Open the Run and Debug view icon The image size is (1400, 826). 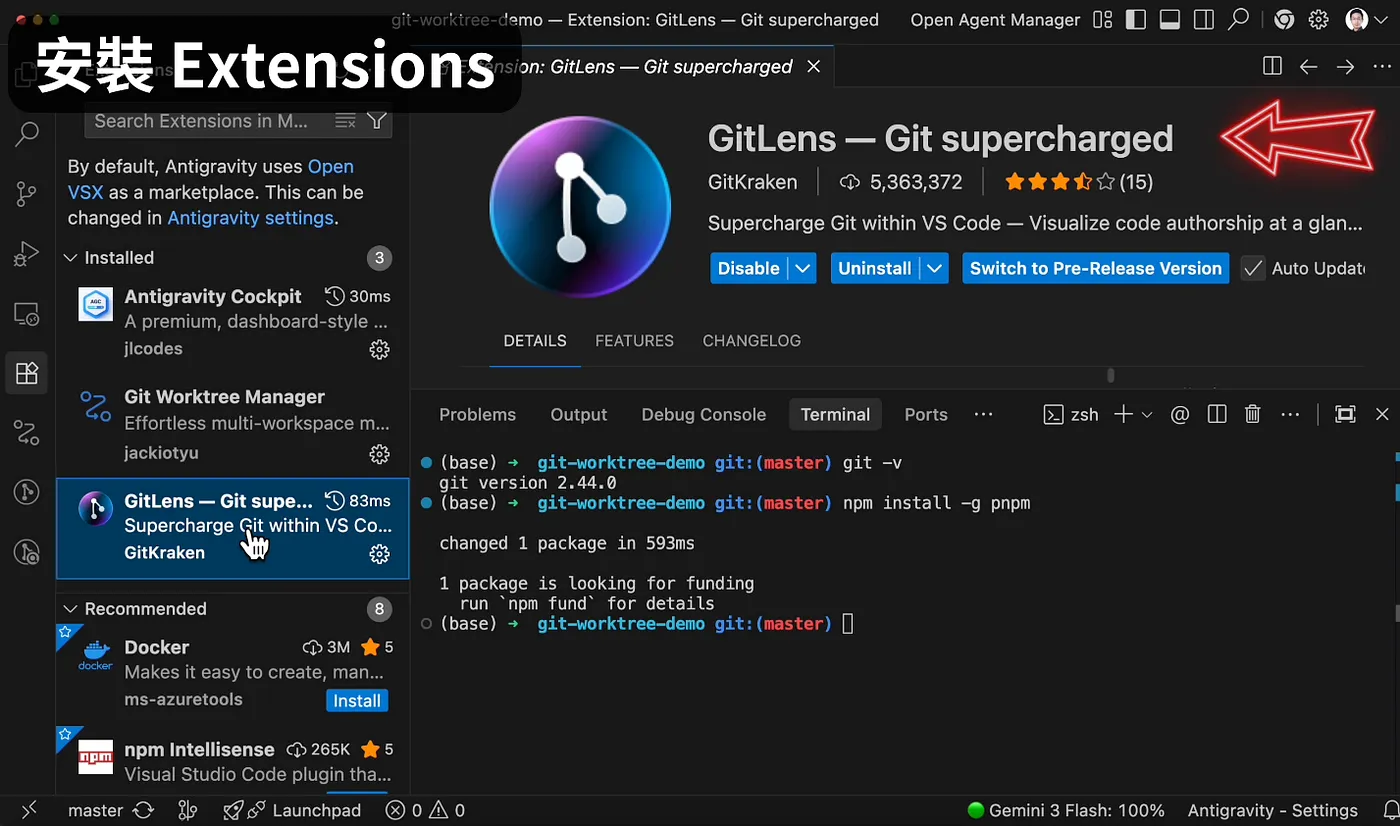point(27,254)
